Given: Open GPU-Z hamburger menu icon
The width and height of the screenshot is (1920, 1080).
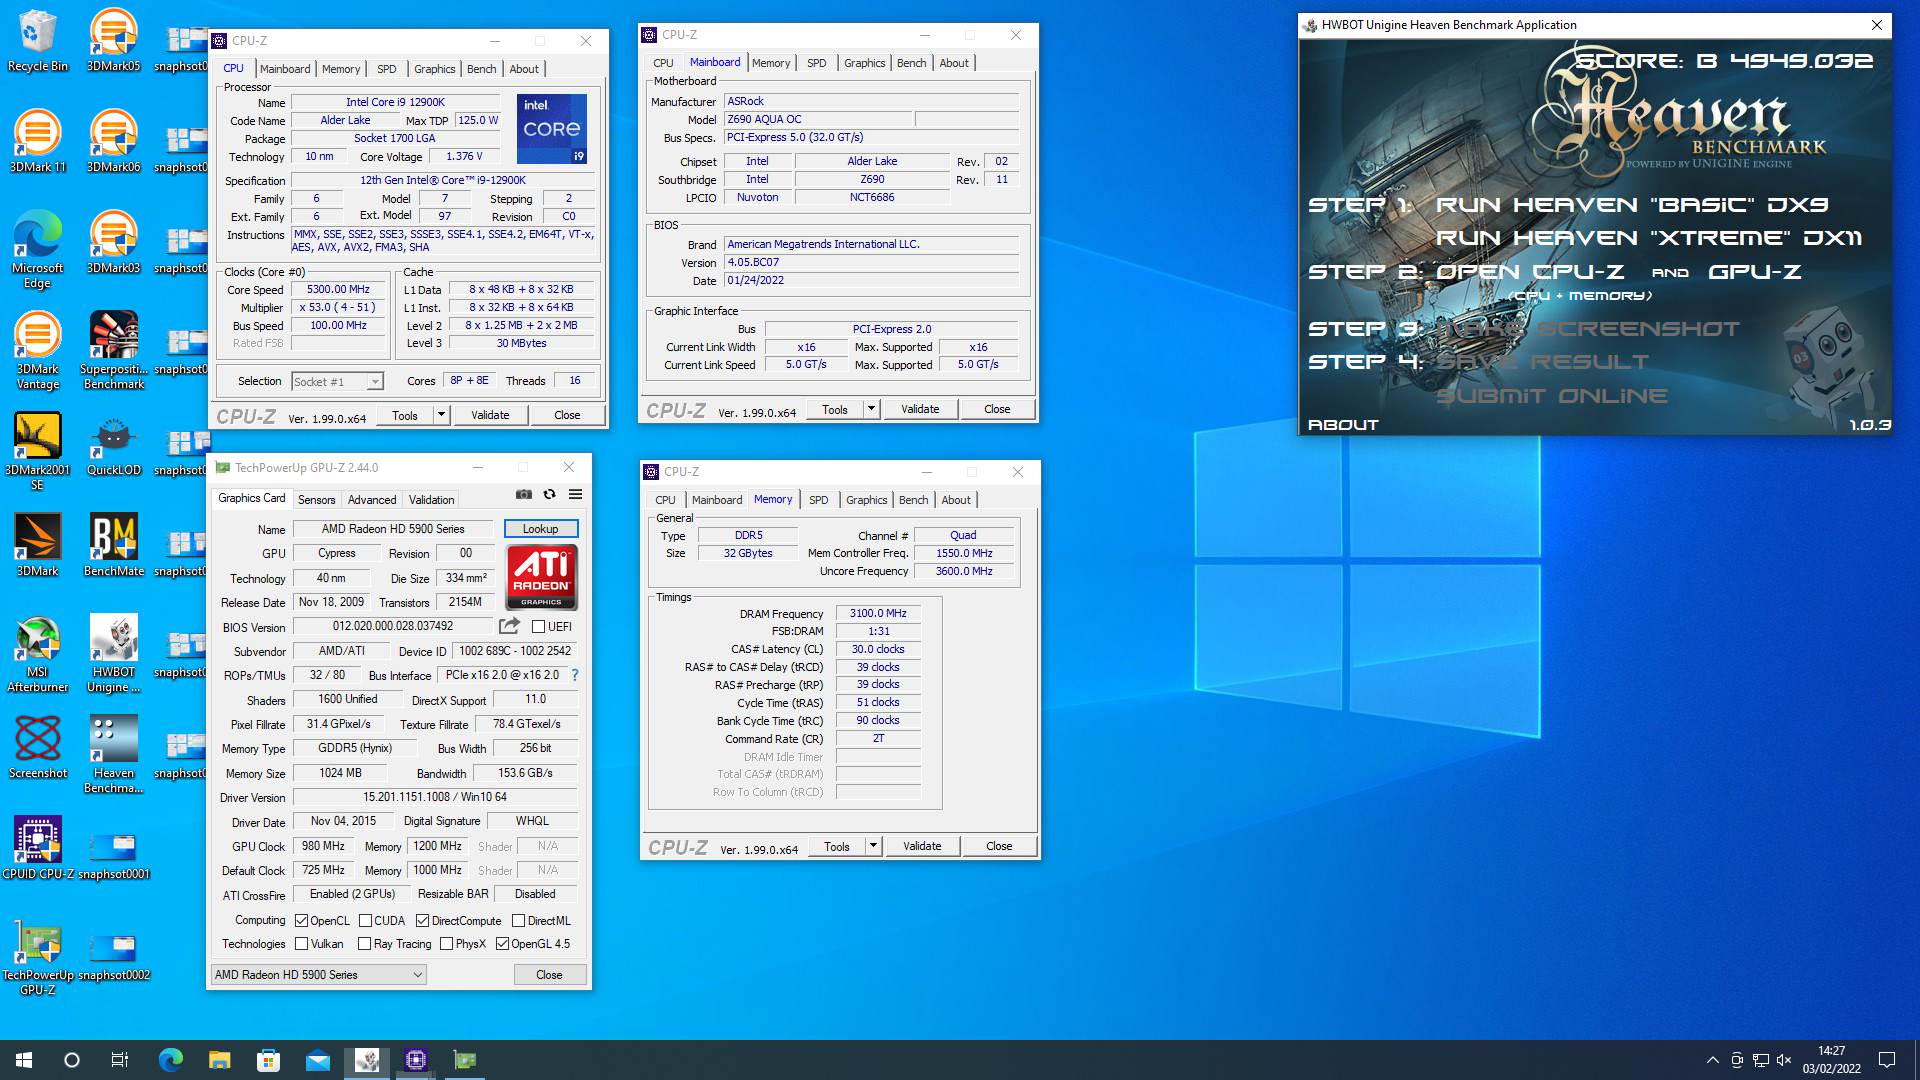Looking at the screenshot, I should [x=575, y=494].
